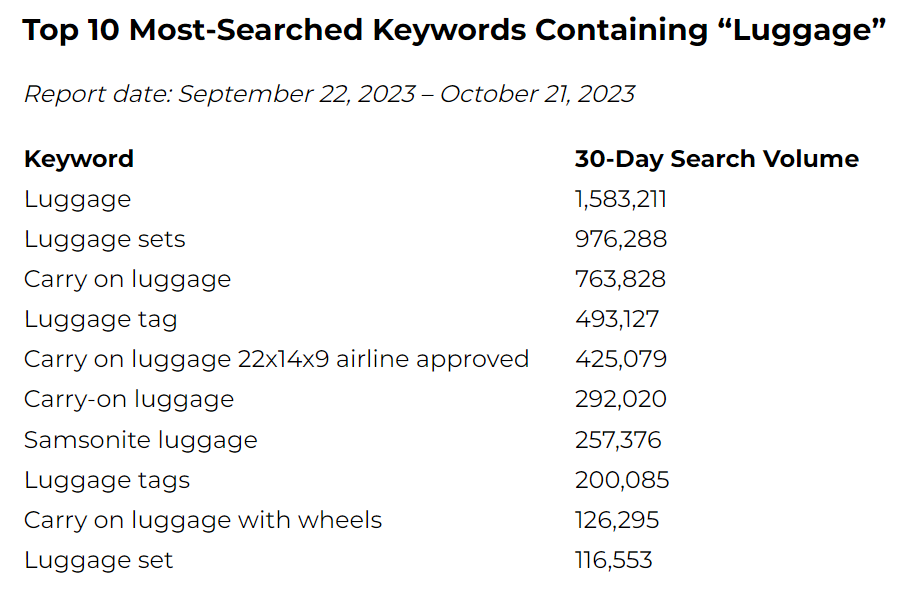Click the table title heading
The height and width of the screenshot is (592, 898).
454,30
